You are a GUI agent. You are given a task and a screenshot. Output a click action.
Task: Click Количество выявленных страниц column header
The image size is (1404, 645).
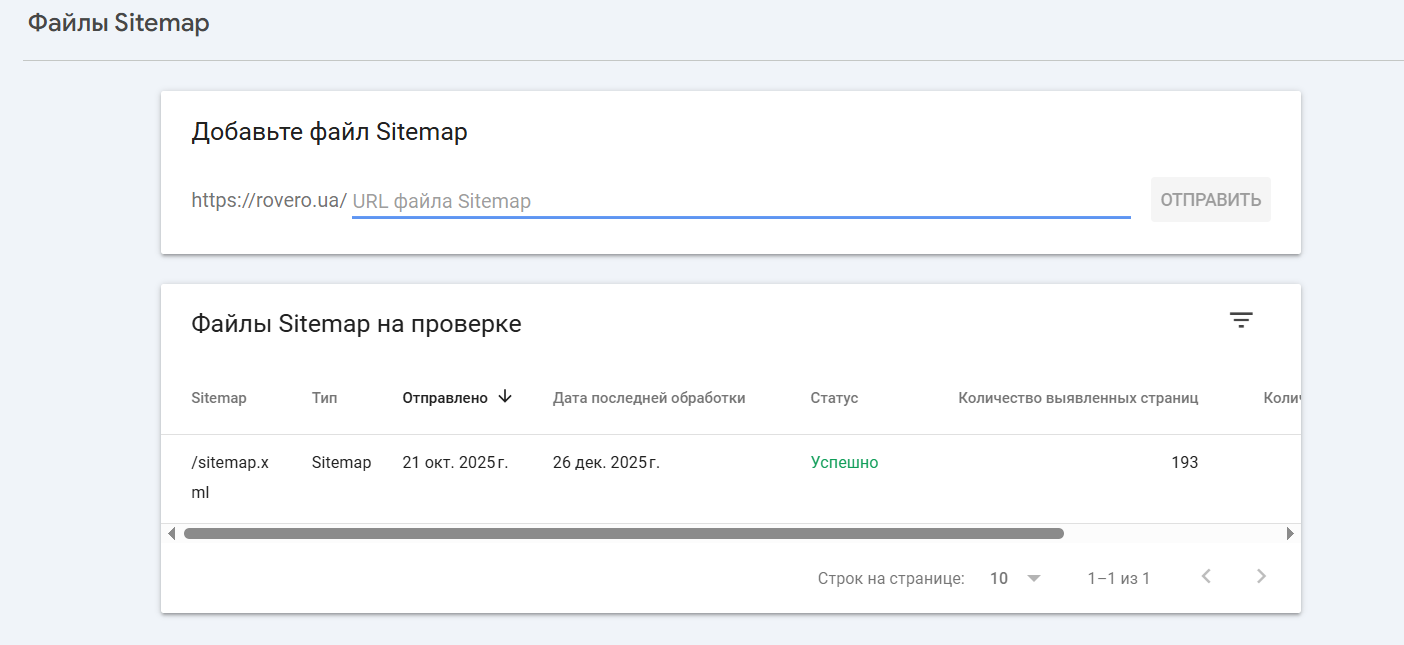pyautogui.click(x=1078, y=398)
